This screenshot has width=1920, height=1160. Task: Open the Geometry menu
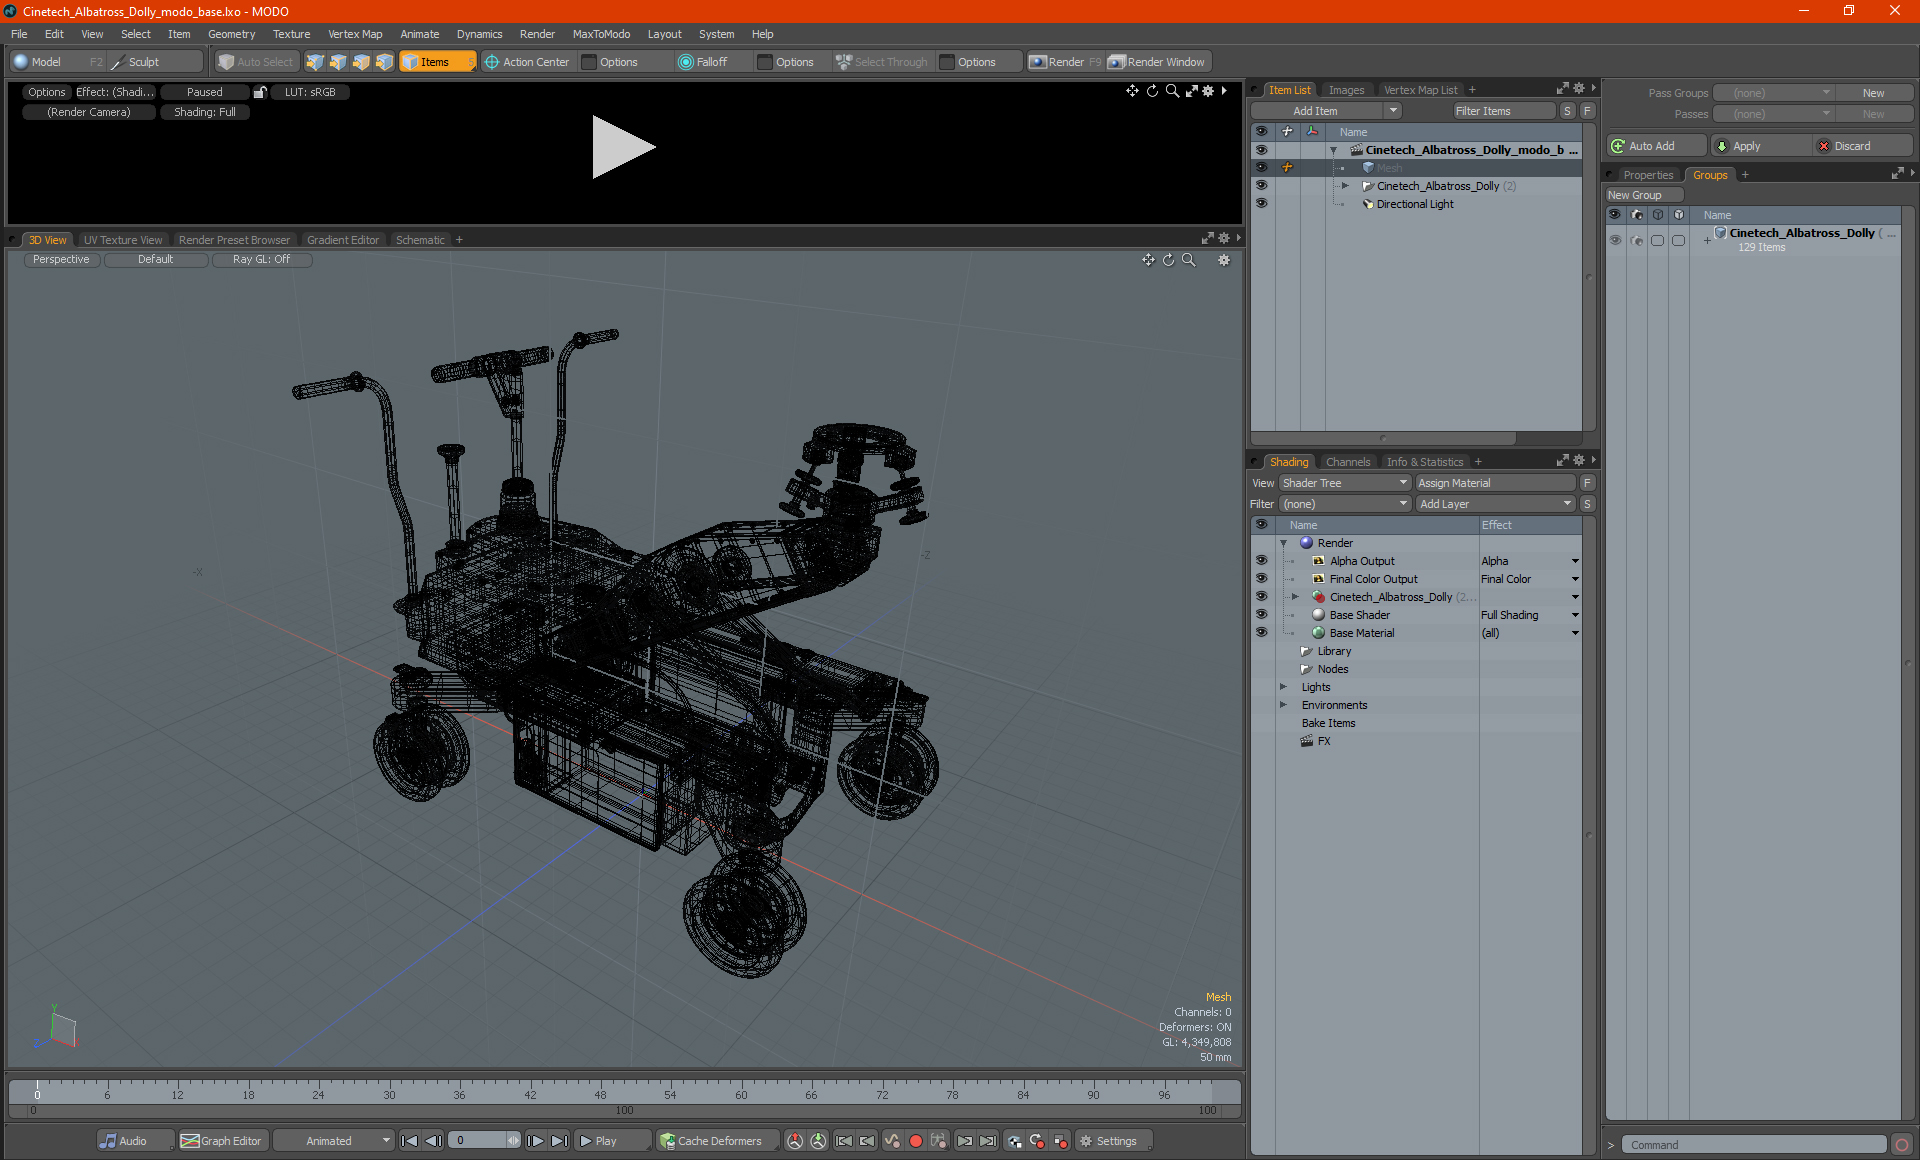(231, 34)
